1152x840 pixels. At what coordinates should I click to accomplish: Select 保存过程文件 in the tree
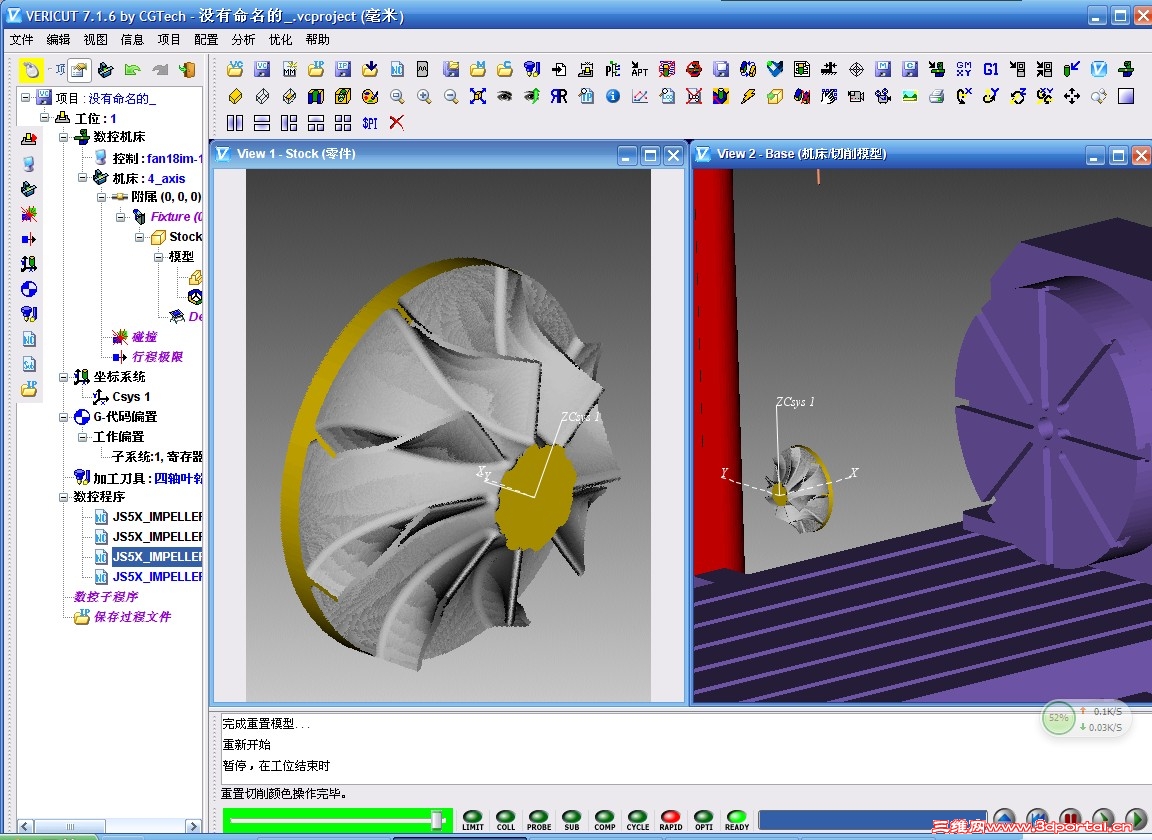coord(132,617)
